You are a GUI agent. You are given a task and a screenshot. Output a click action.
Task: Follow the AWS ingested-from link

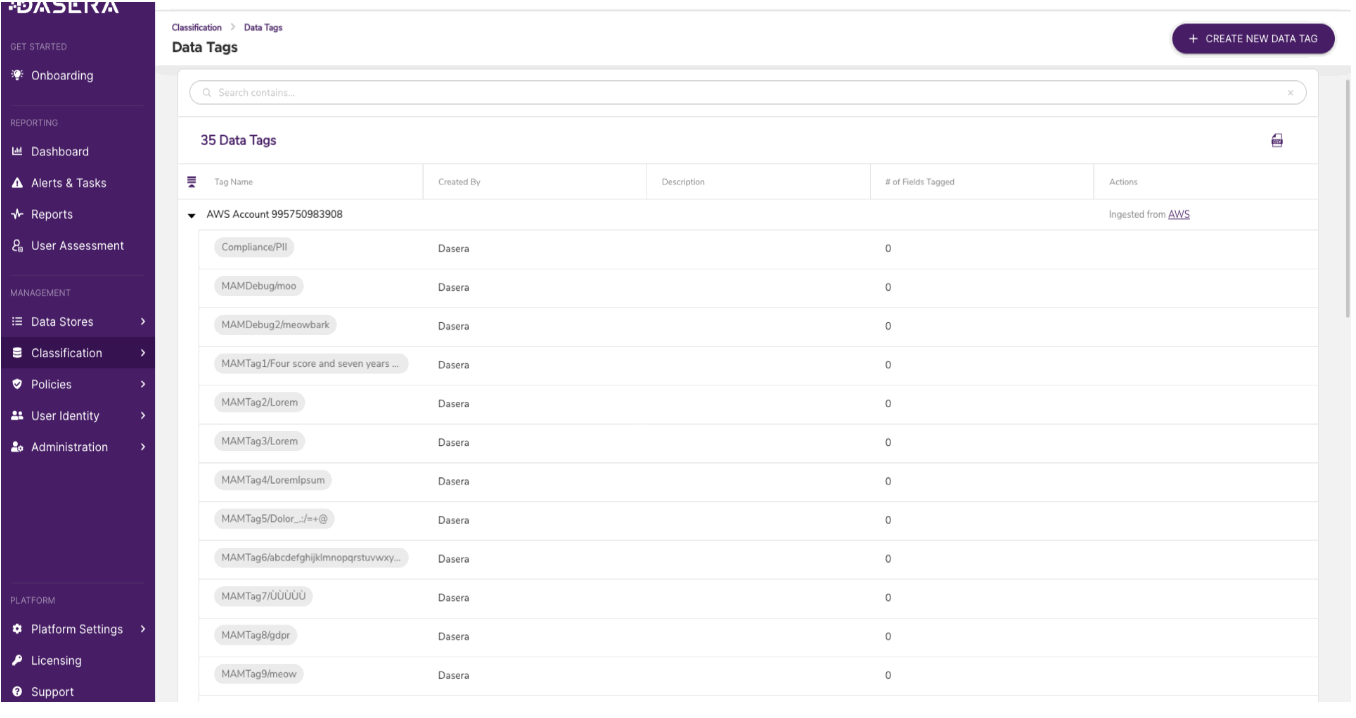point(1179,215)
